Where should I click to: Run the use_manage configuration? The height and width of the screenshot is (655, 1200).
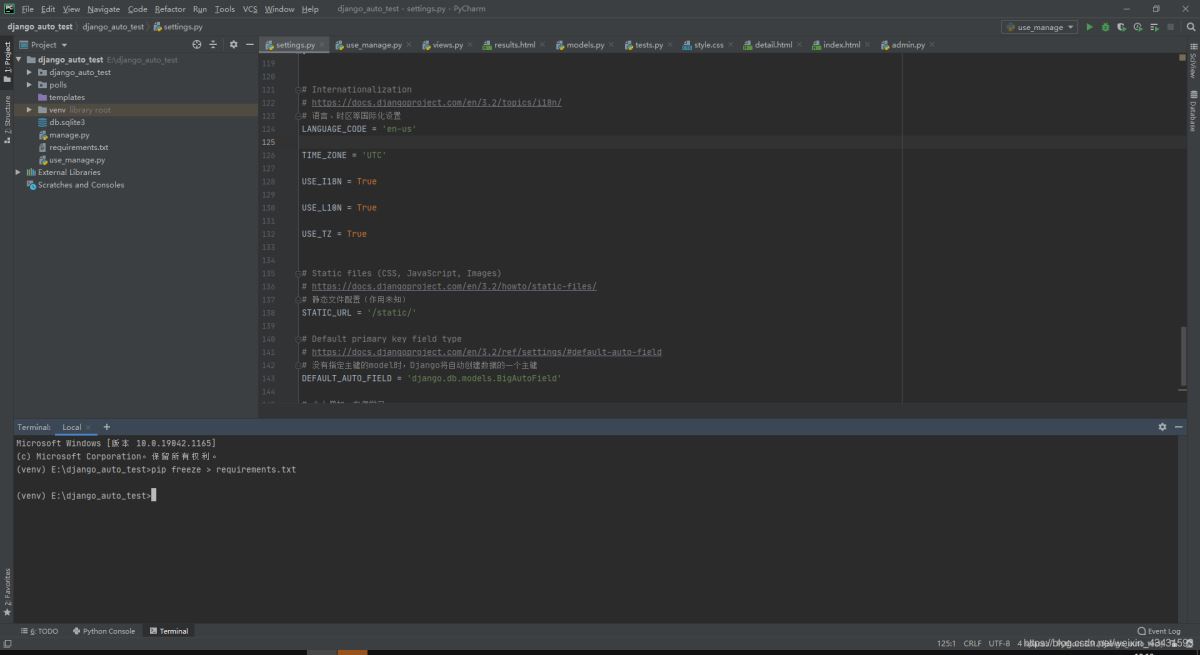click(1089, 27)
